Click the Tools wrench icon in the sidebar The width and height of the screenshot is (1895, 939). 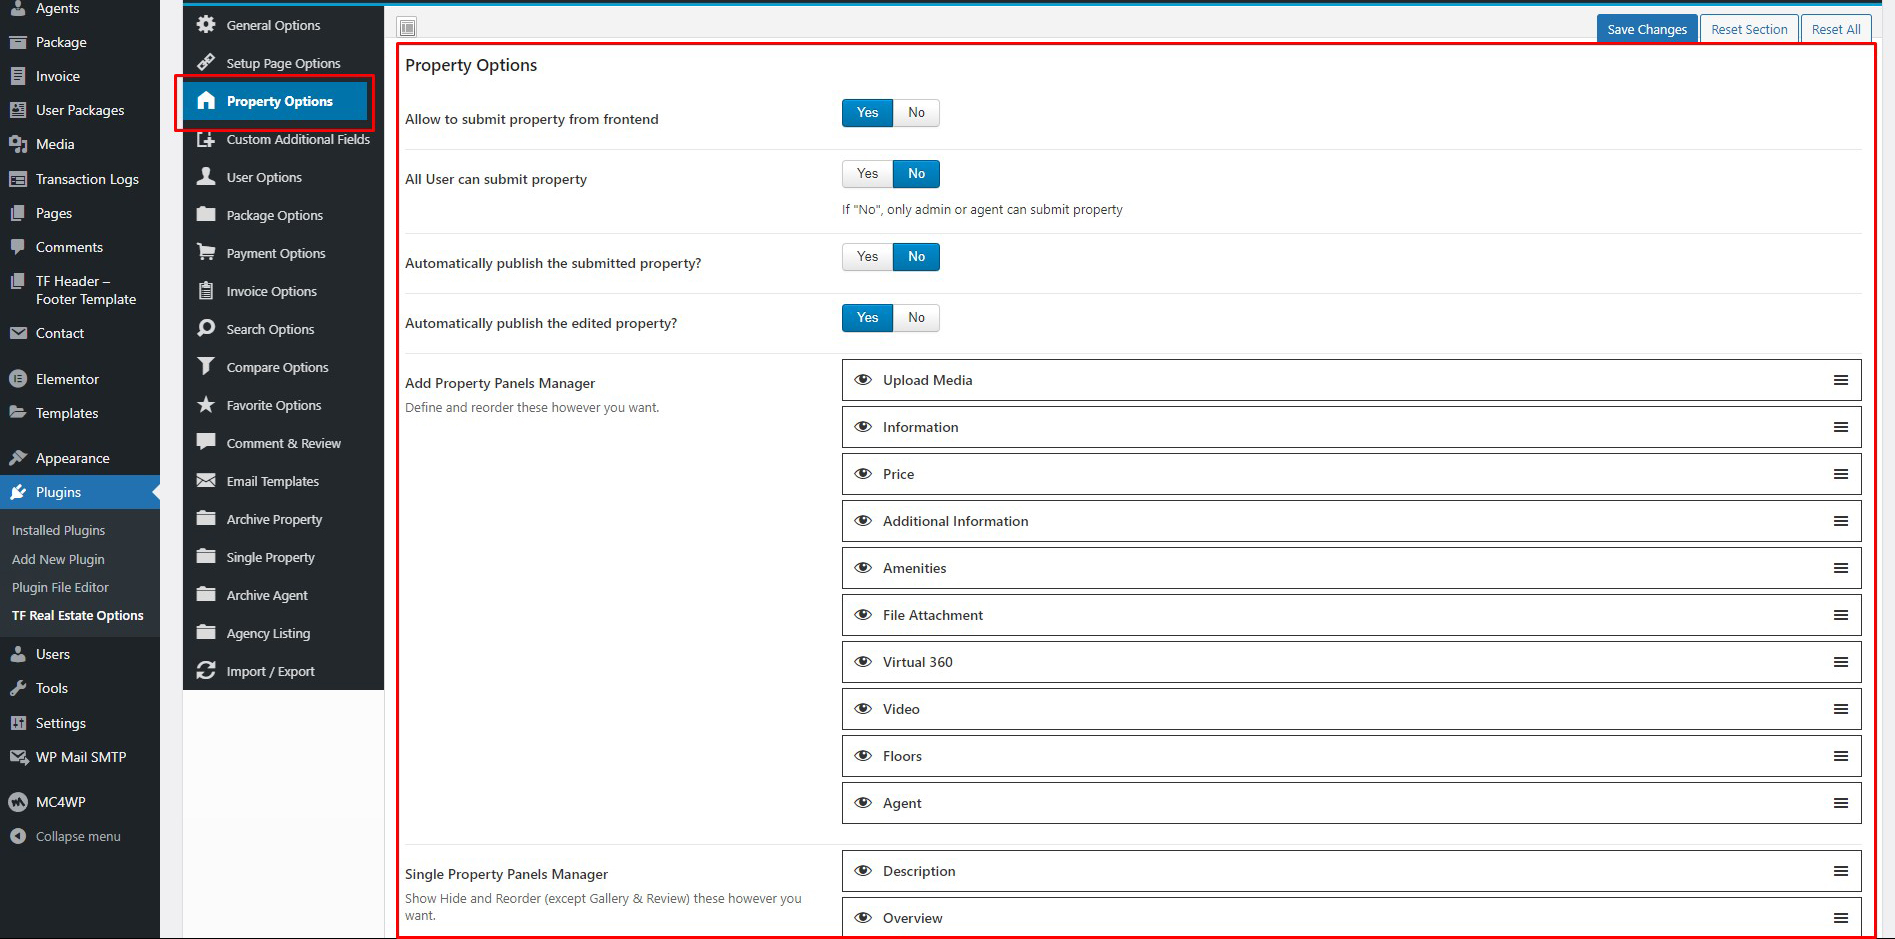pyautogui.click(x=18, y=688)
